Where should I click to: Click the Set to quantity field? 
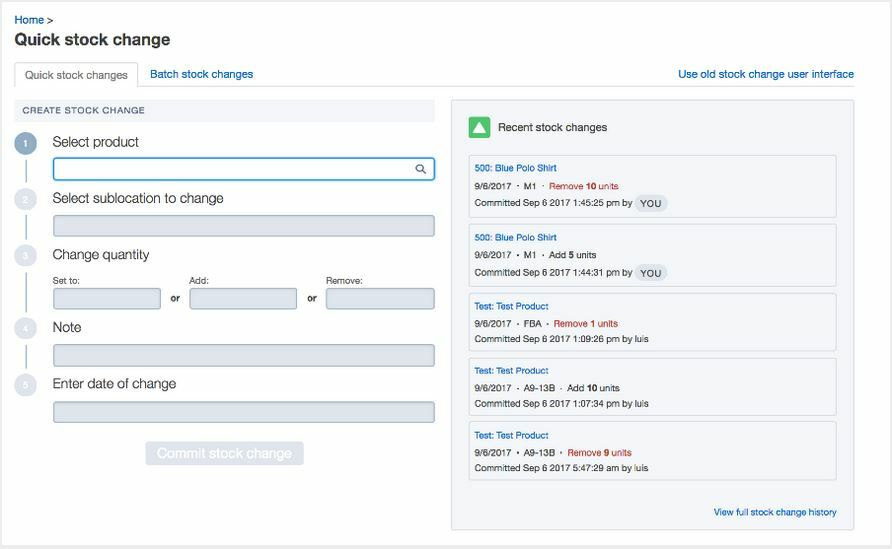pyautogui.click(x=107, y=299)
